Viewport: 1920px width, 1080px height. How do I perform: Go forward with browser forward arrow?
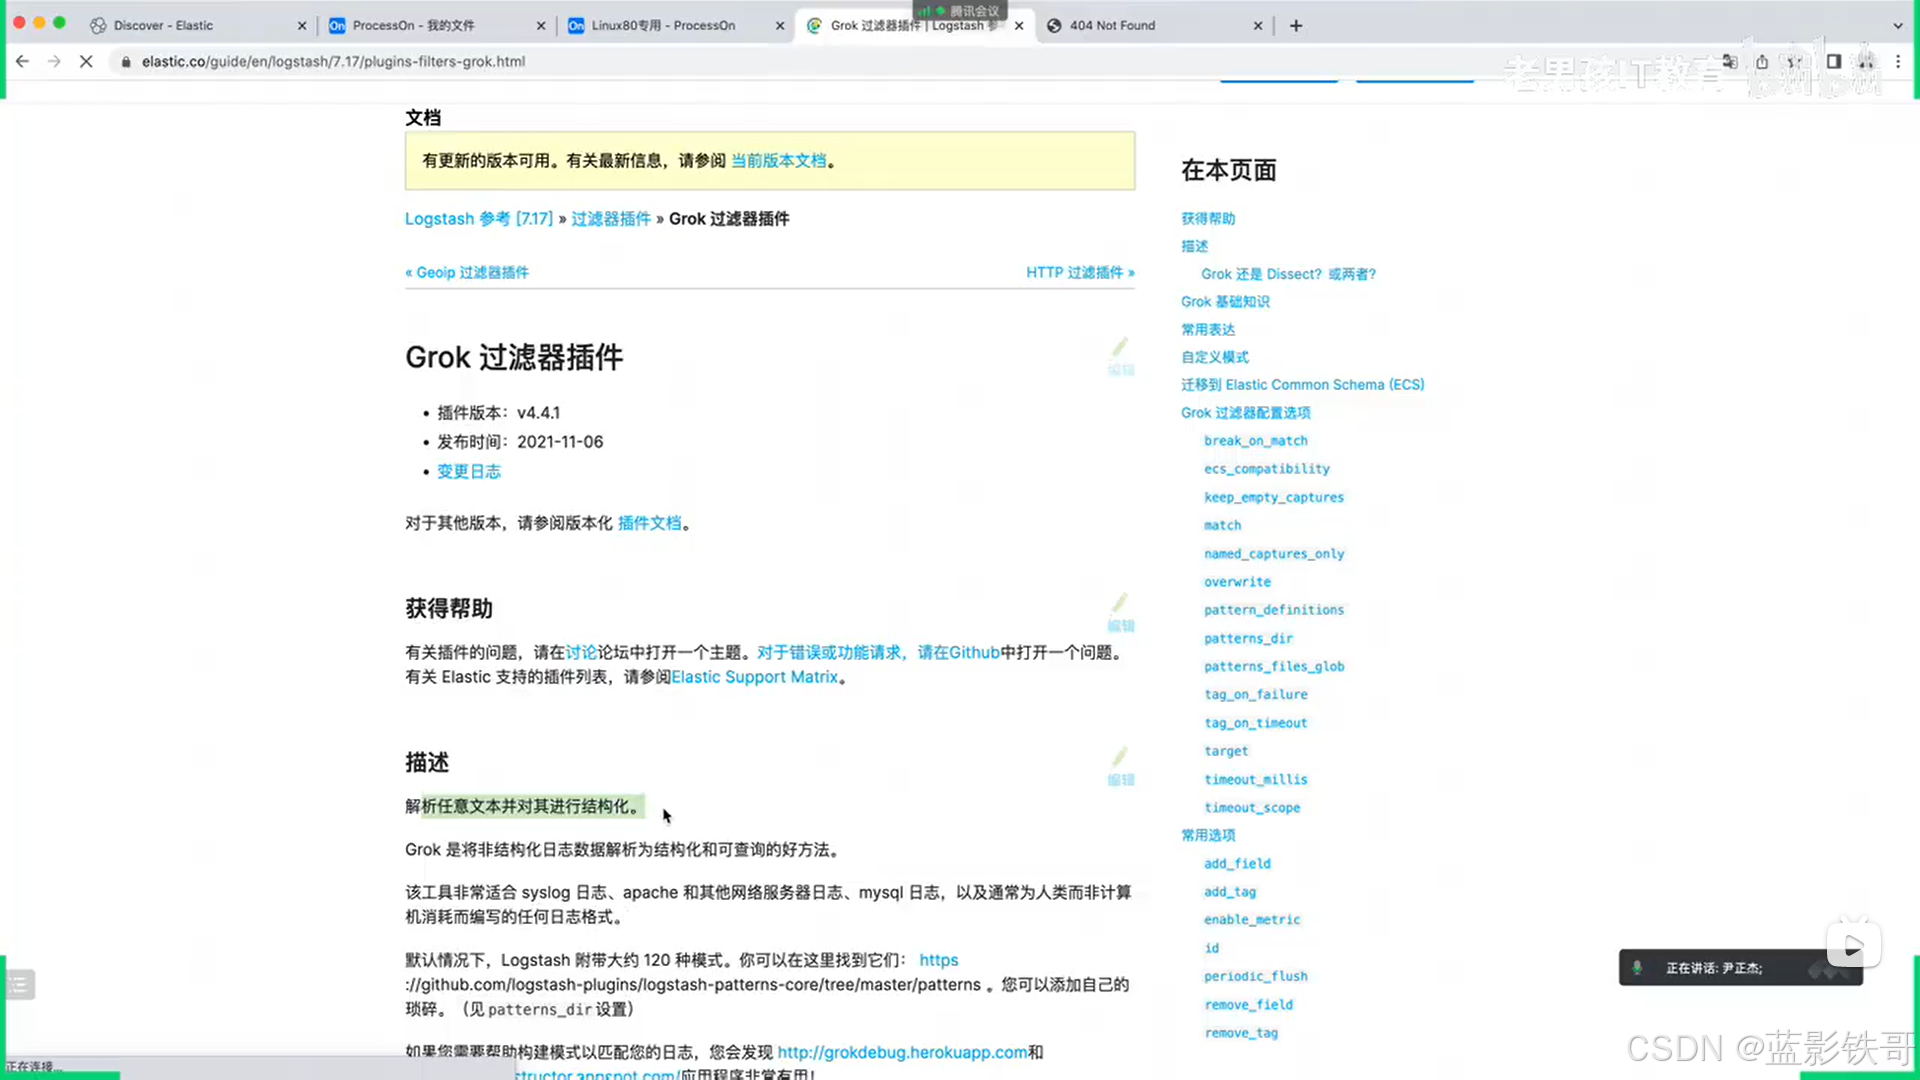pyautogui.click(x=54, y=61)
